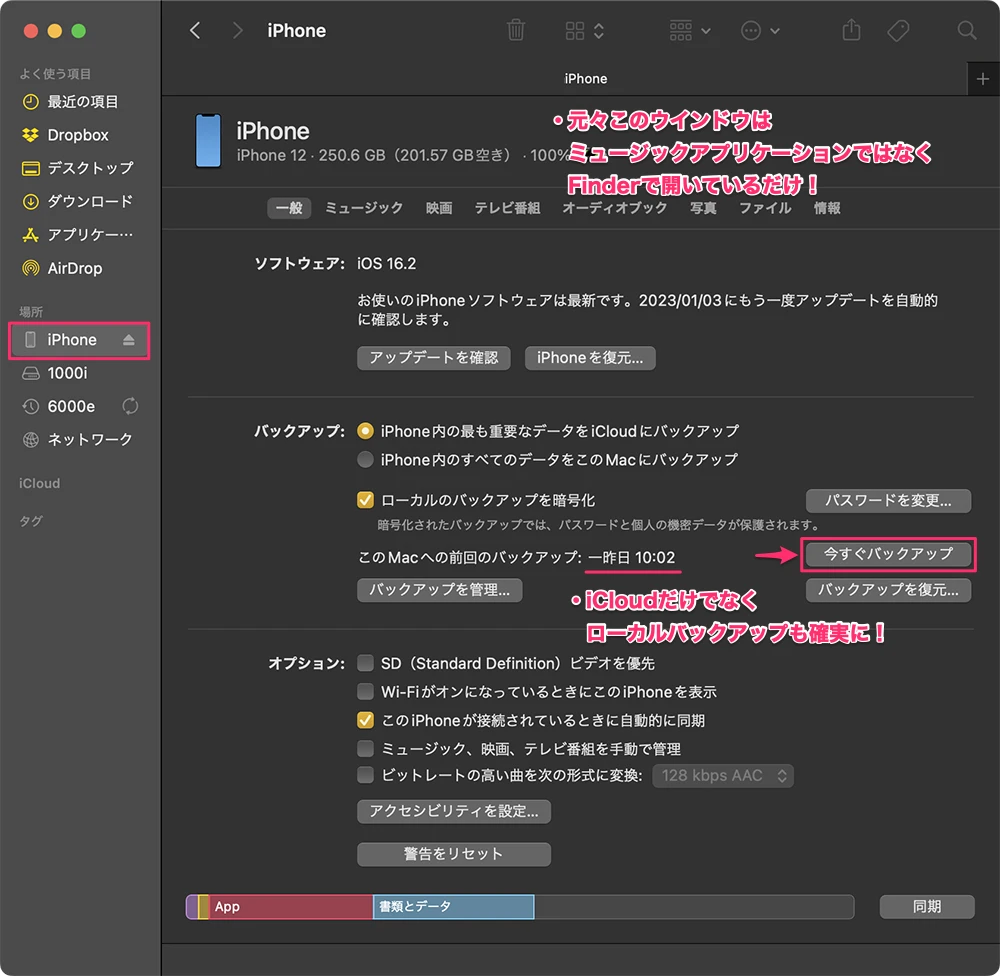Click the App segment of storage bar
This screenshot has height=976, width=1000.
(291, 906)
